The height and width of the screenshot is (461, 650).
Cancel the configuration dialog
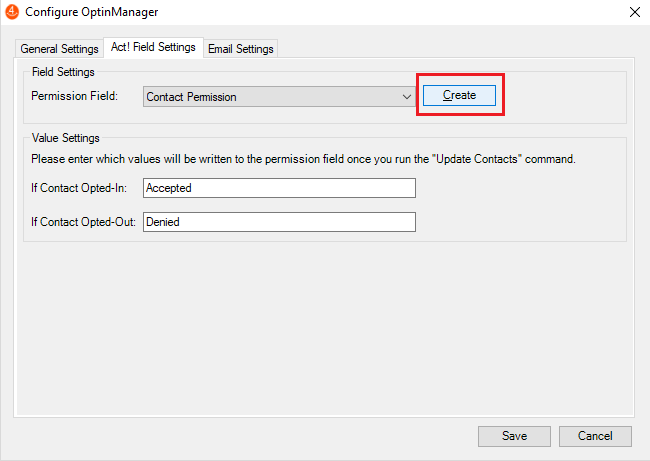pos(595,436)
